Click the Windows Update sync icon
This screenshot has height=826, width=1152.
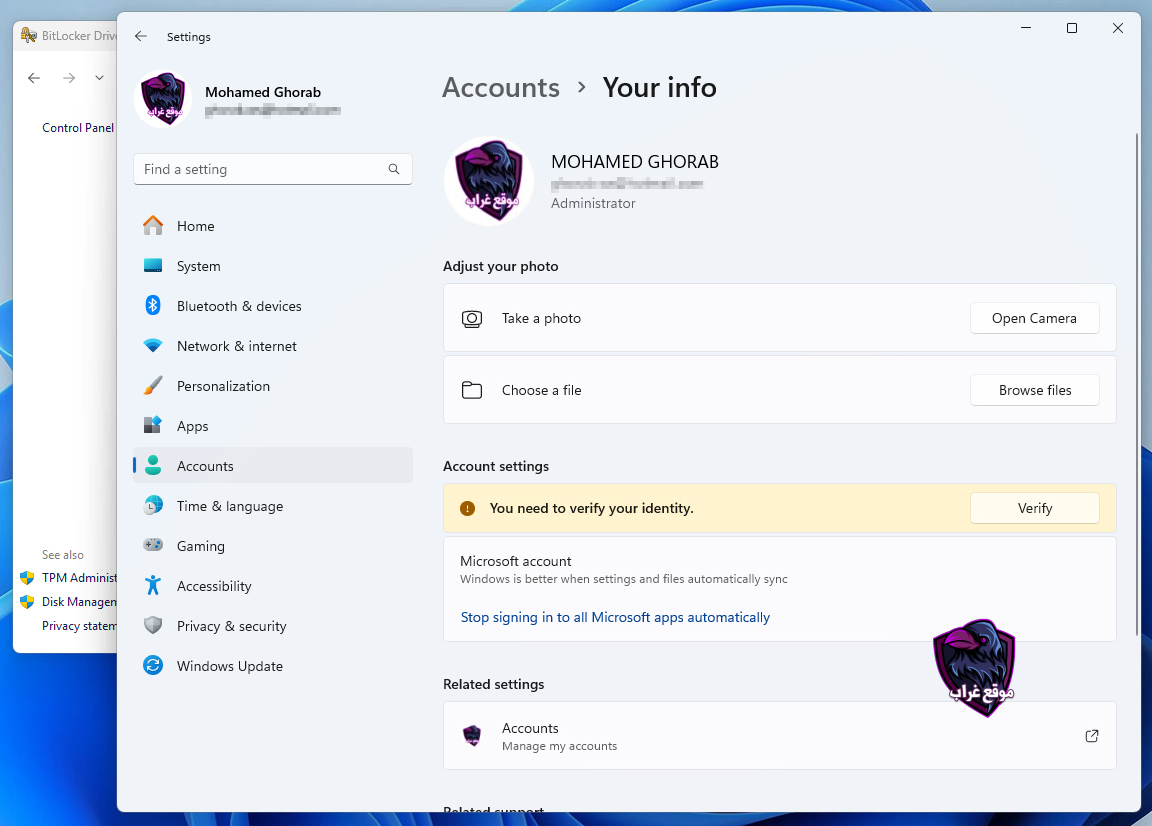click(153, 665)
